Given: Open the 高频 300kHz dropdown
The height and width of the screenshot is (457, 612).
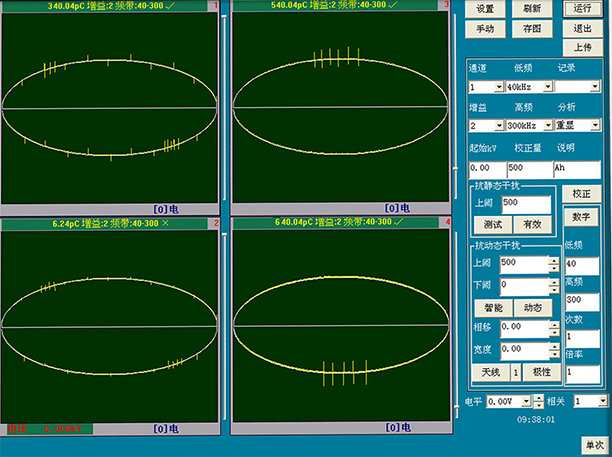Looking at the screenshot, I should coord(545,126).
